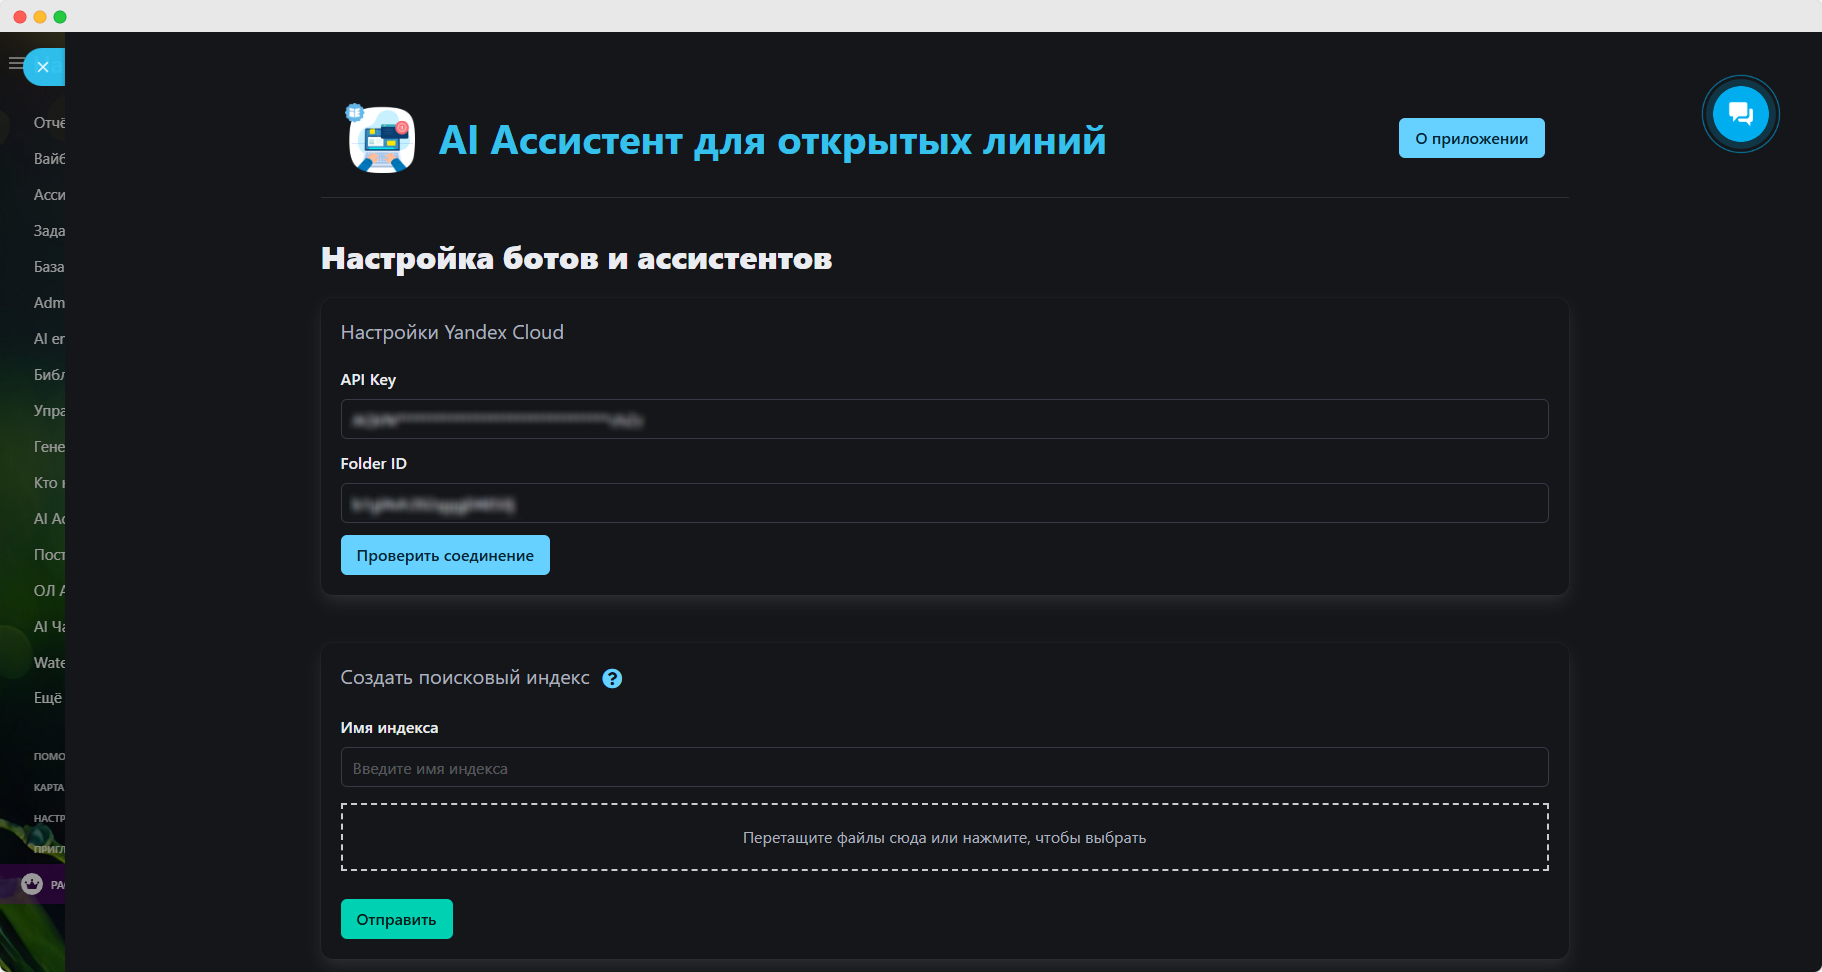Open the 'Зада…' sidebar menu item
The width and height of the screenshot is (1822, 972).
pos(49,231)
